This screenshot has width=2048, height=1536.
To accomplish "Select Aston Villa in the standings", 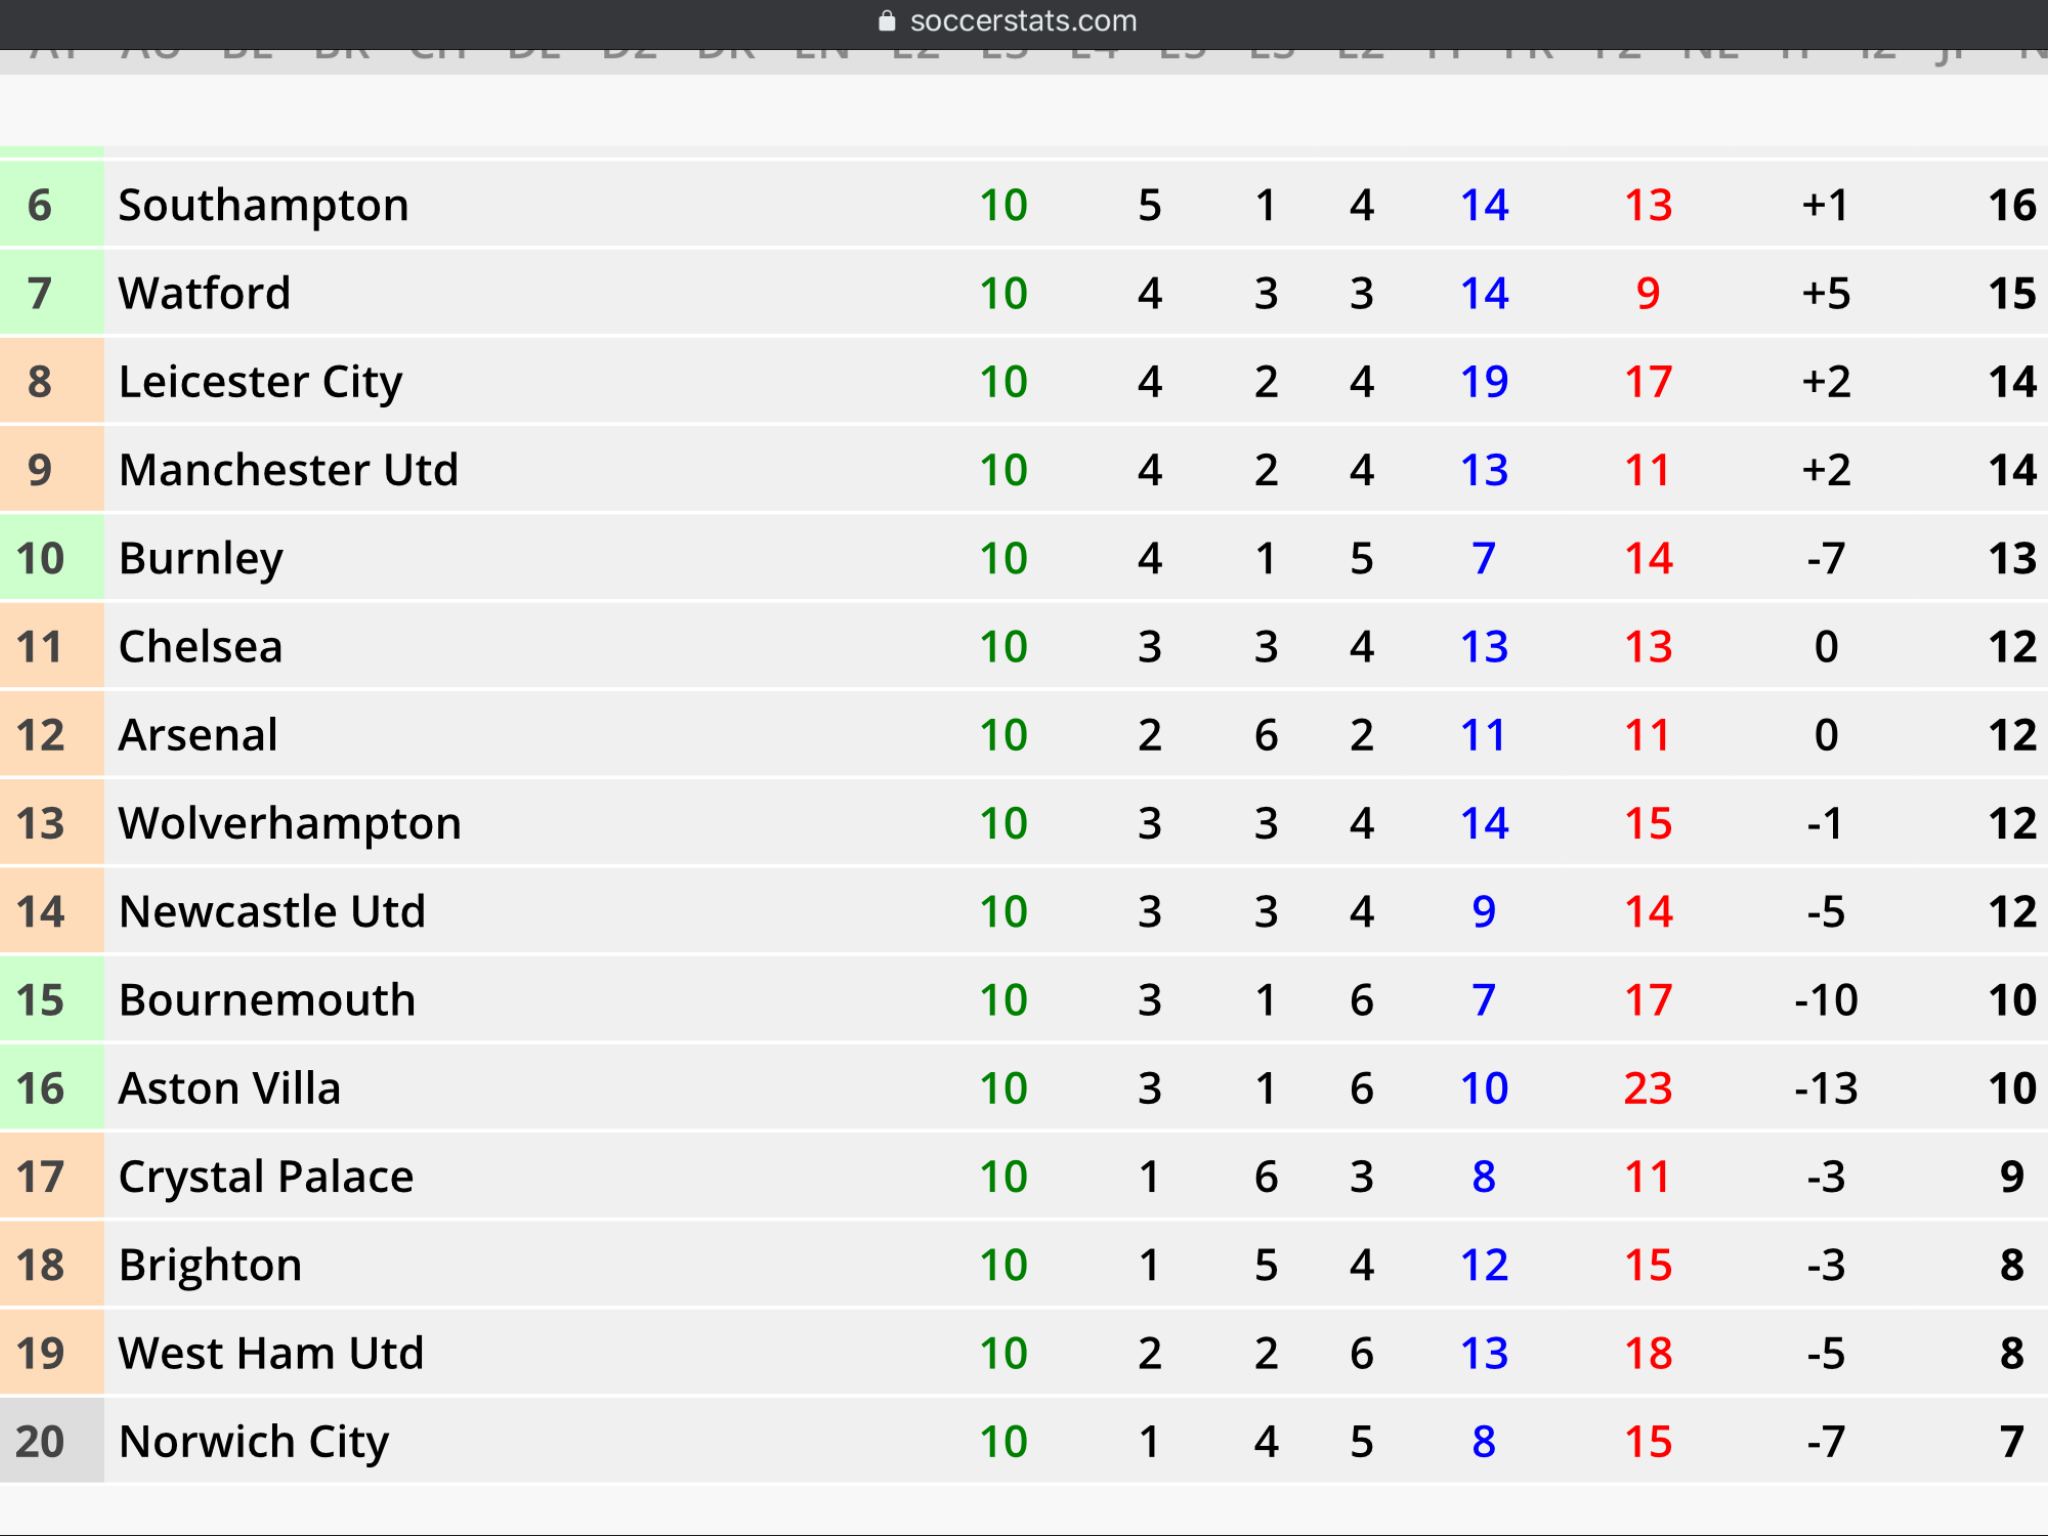I will coord(230,1088).
